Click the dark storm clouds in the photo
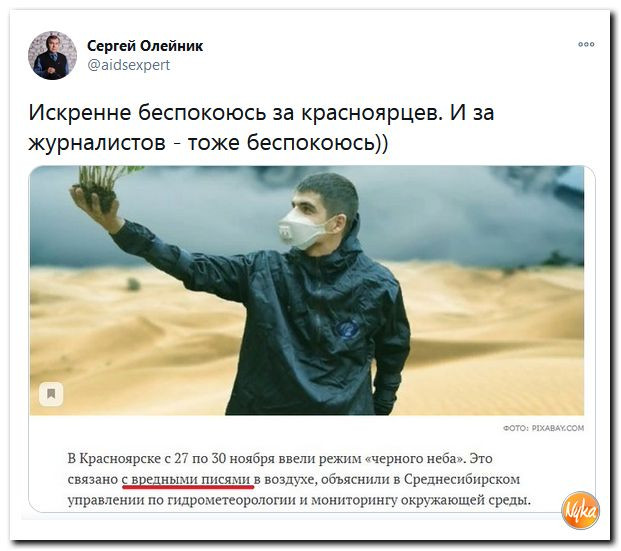Viewport: 621px width, 551px height. pyautogui.click(x=455, y=214)
